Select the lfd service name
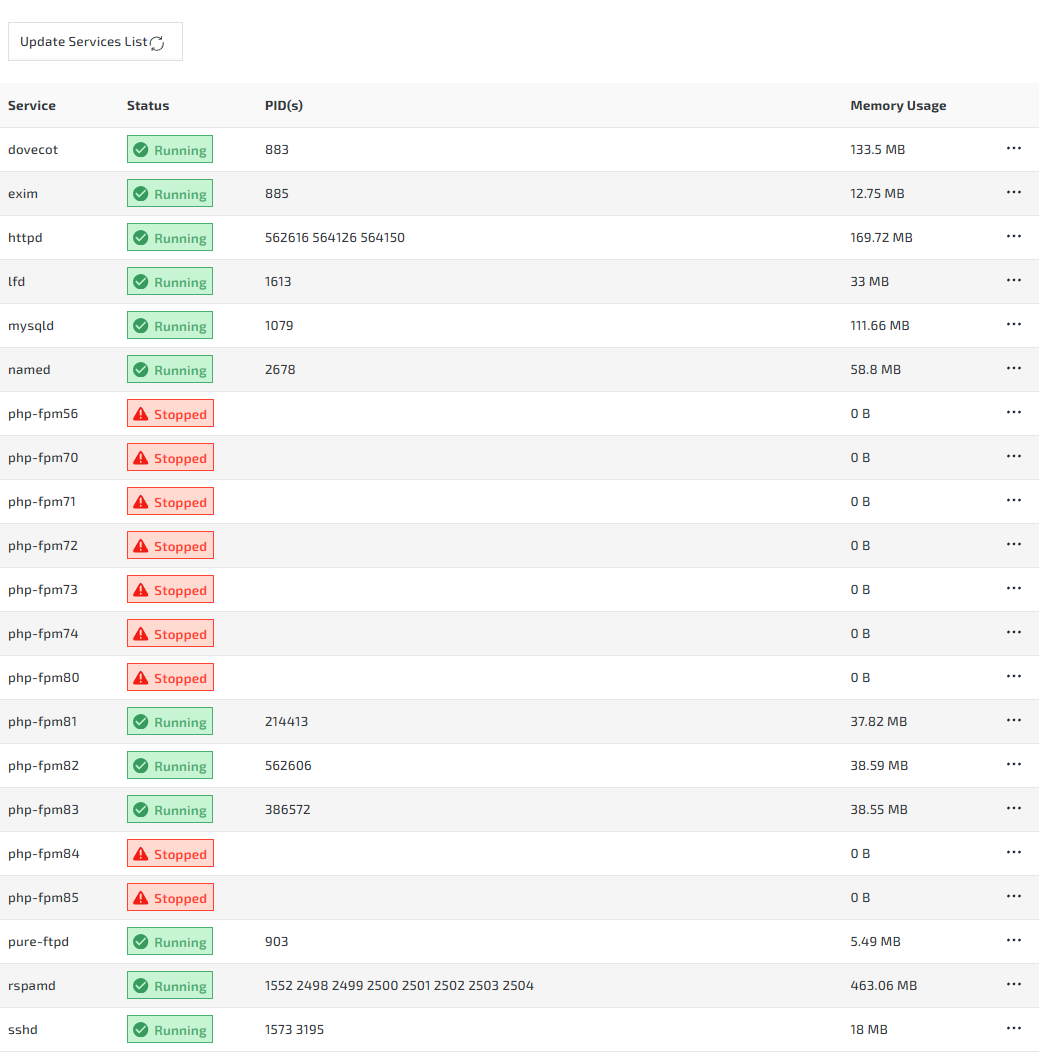The height and width of the screenshot is (1063, 1048). (17, 282)
